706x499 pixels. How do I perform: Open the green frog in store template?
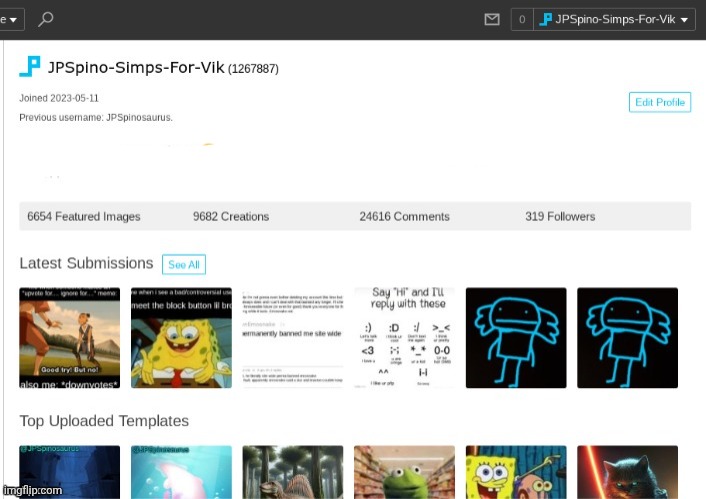coord(404,472)
